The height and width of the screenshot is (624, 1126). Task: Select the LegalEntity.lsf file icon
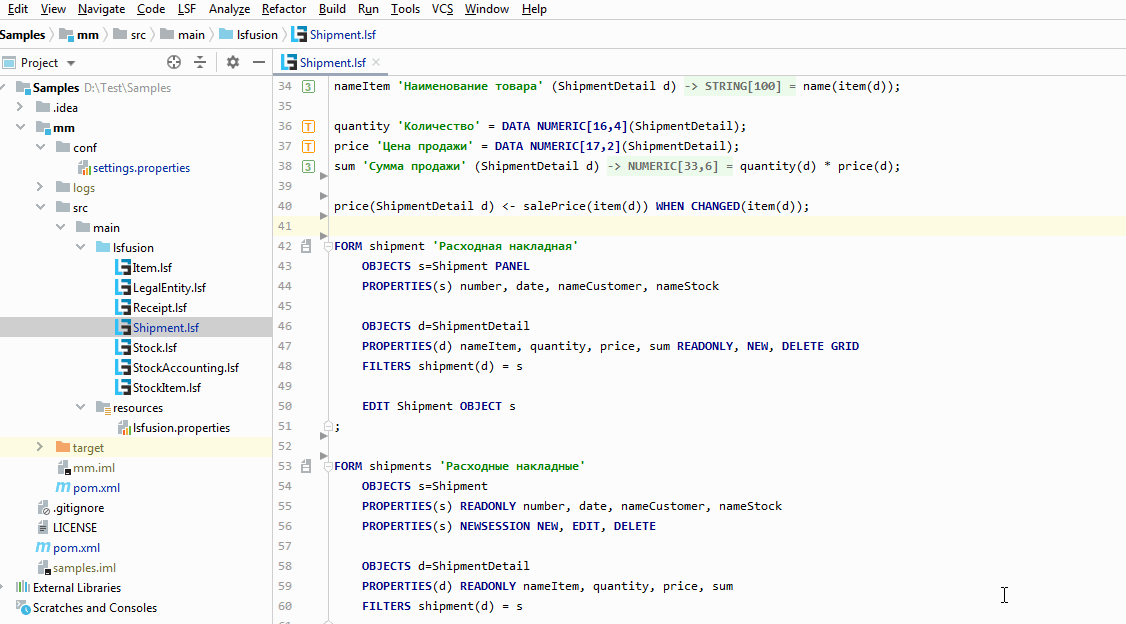point(123,287)
